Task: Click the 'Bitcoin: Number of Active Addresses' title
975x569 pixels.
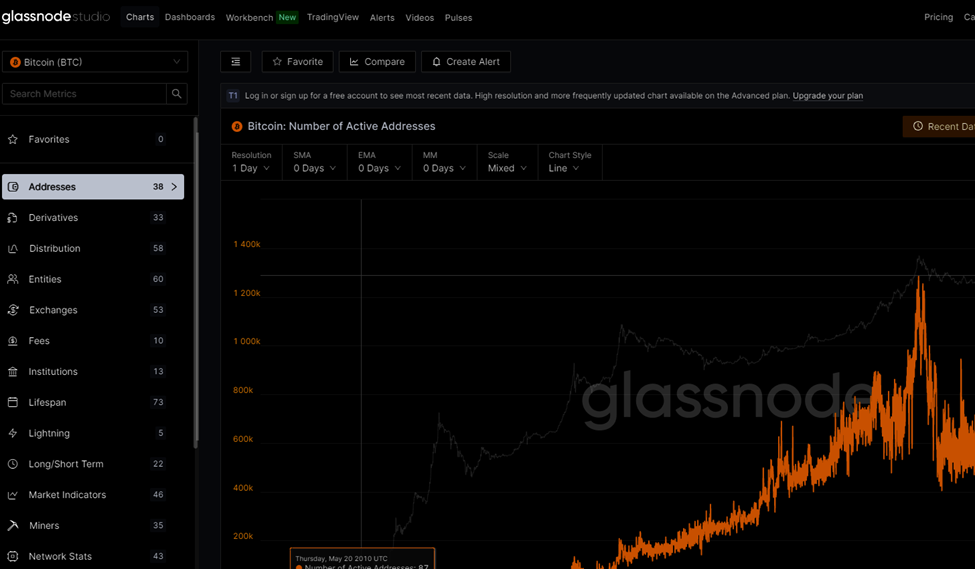Action: [x=341, y=126]
